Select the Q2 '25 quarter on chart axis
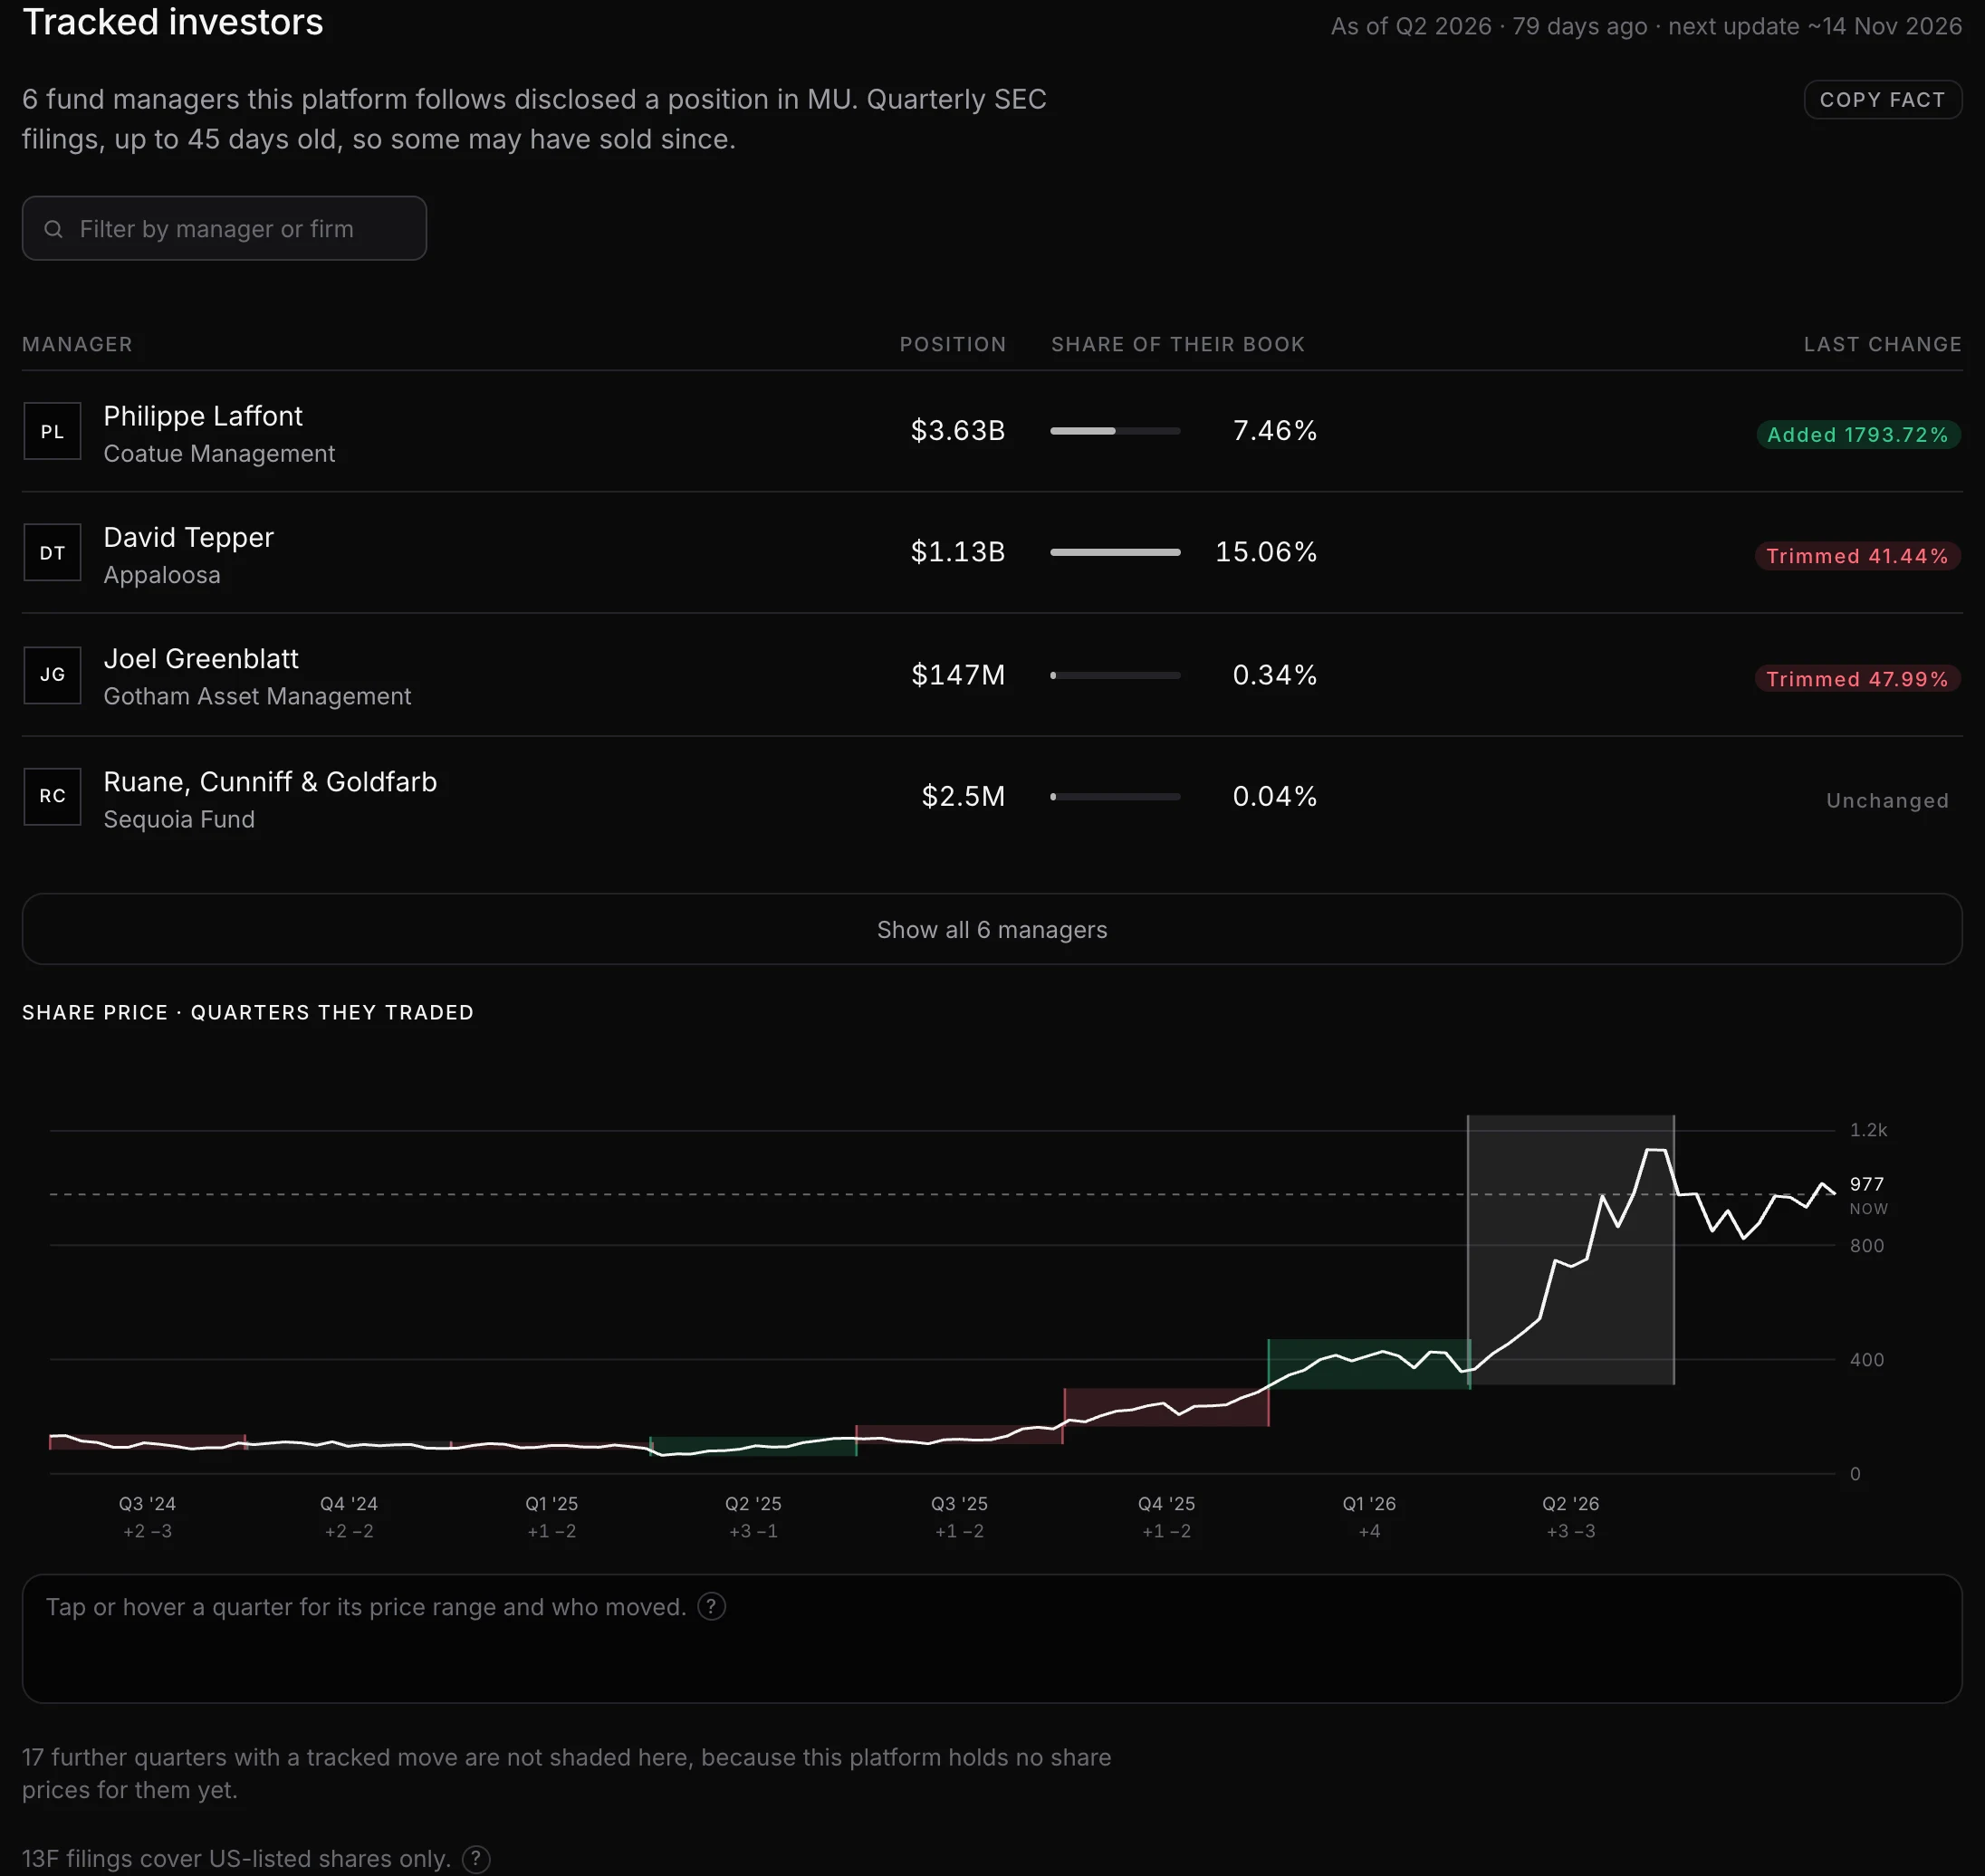The height and width of the screenshot is (1876, 1985). (753, 1504)
